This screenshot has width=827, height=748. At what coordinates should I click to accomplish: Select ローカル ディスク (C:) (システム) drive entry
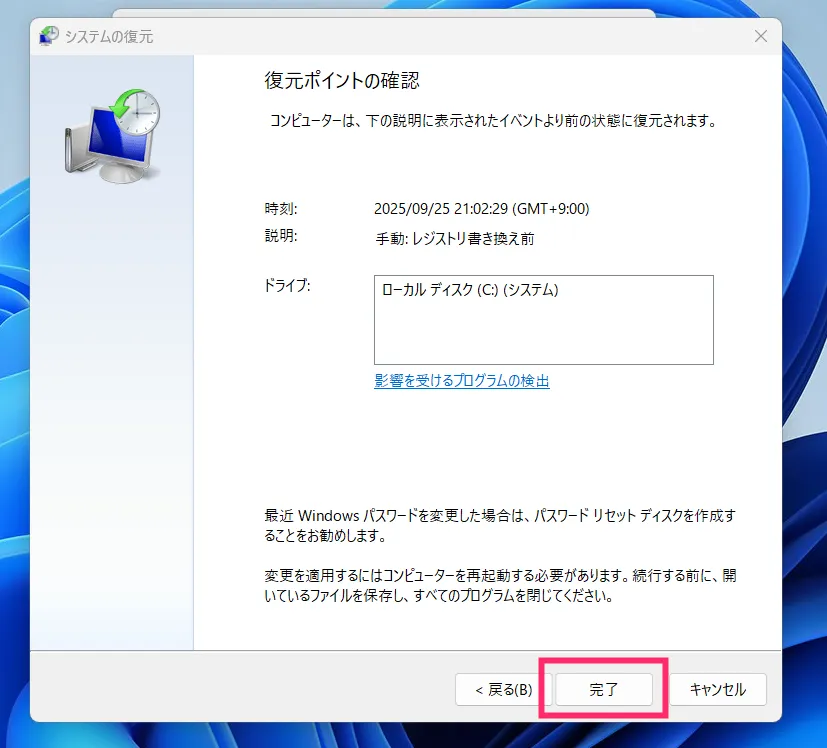470,290
